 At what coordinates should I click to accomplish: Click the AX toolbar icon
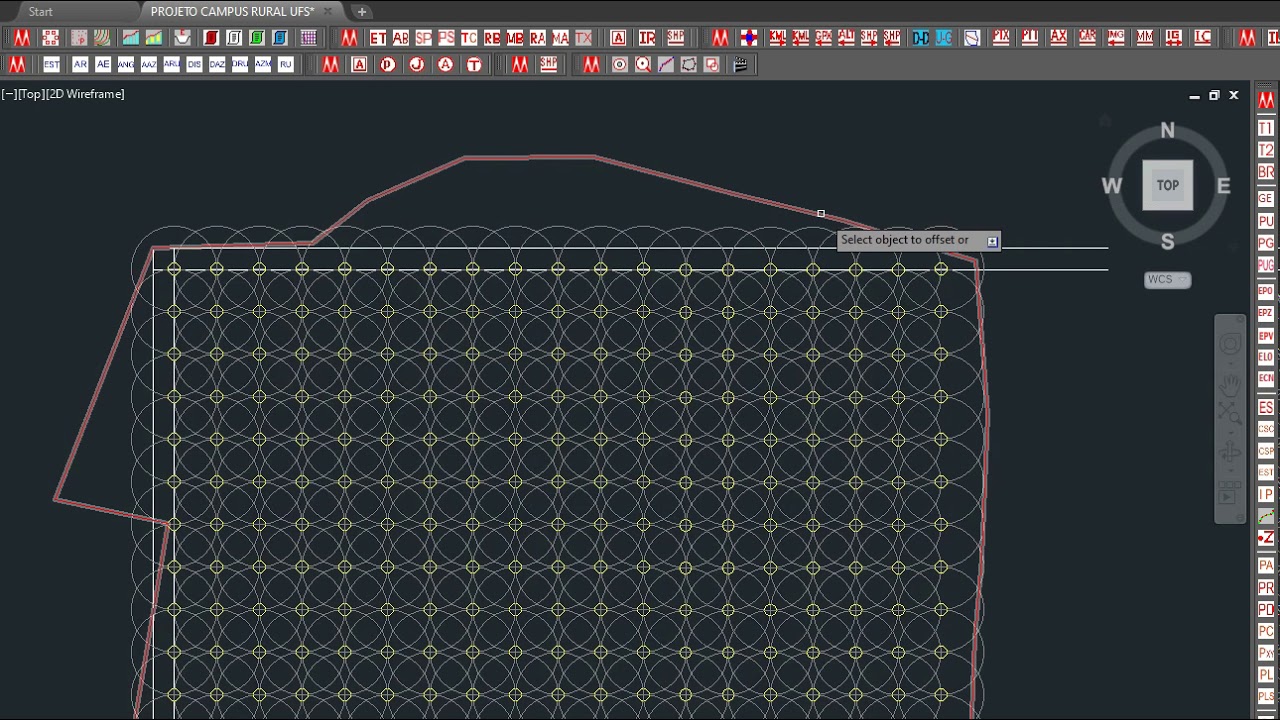[x=1059, y=38]
